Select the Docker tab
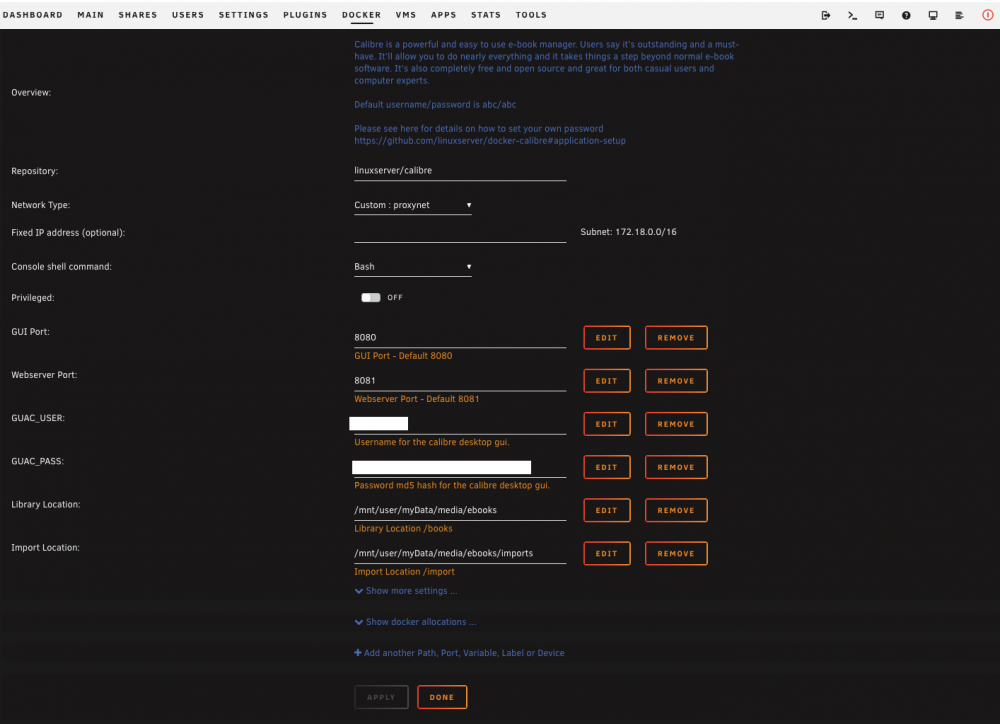Screen dimensions: 1000x724 [362, 15]
